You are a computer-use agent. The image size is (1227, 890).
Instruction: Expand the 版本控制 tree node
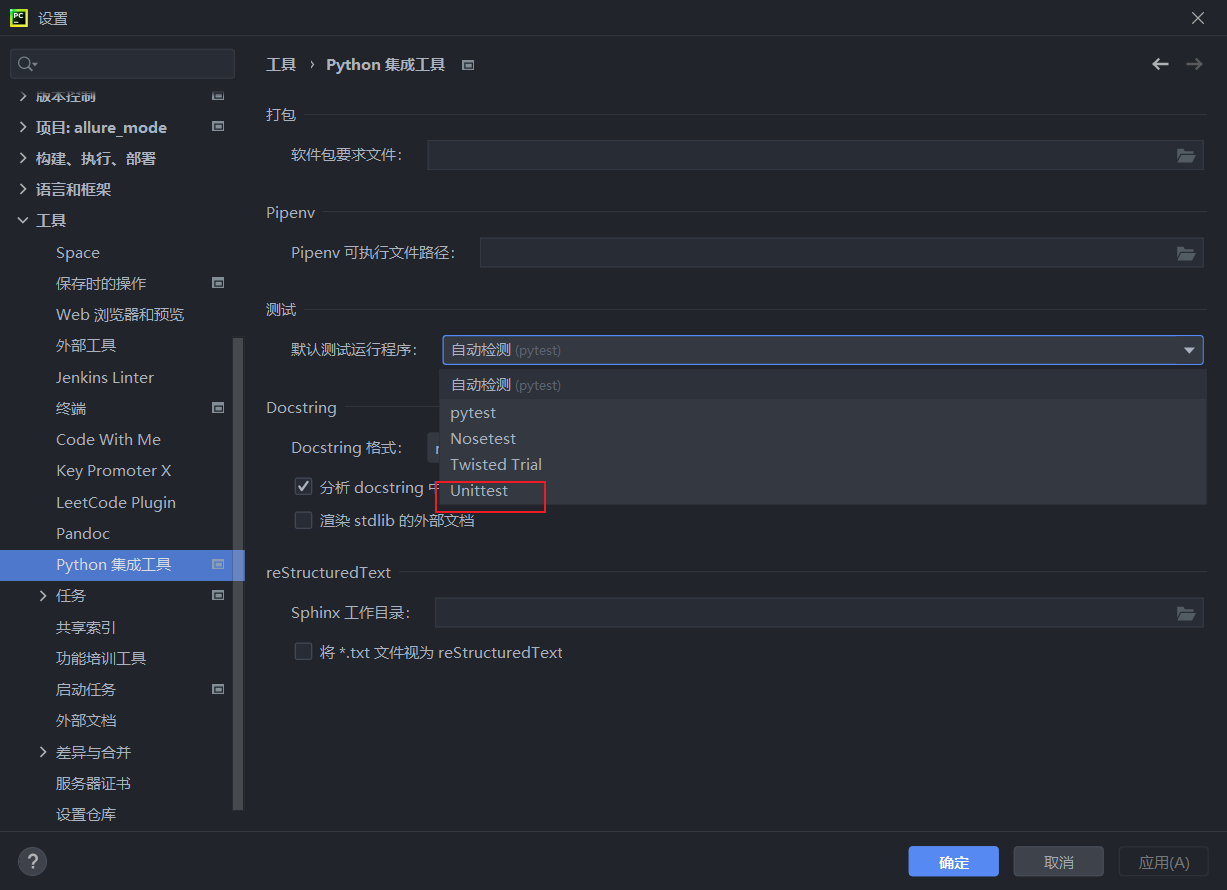coord(23,96)
